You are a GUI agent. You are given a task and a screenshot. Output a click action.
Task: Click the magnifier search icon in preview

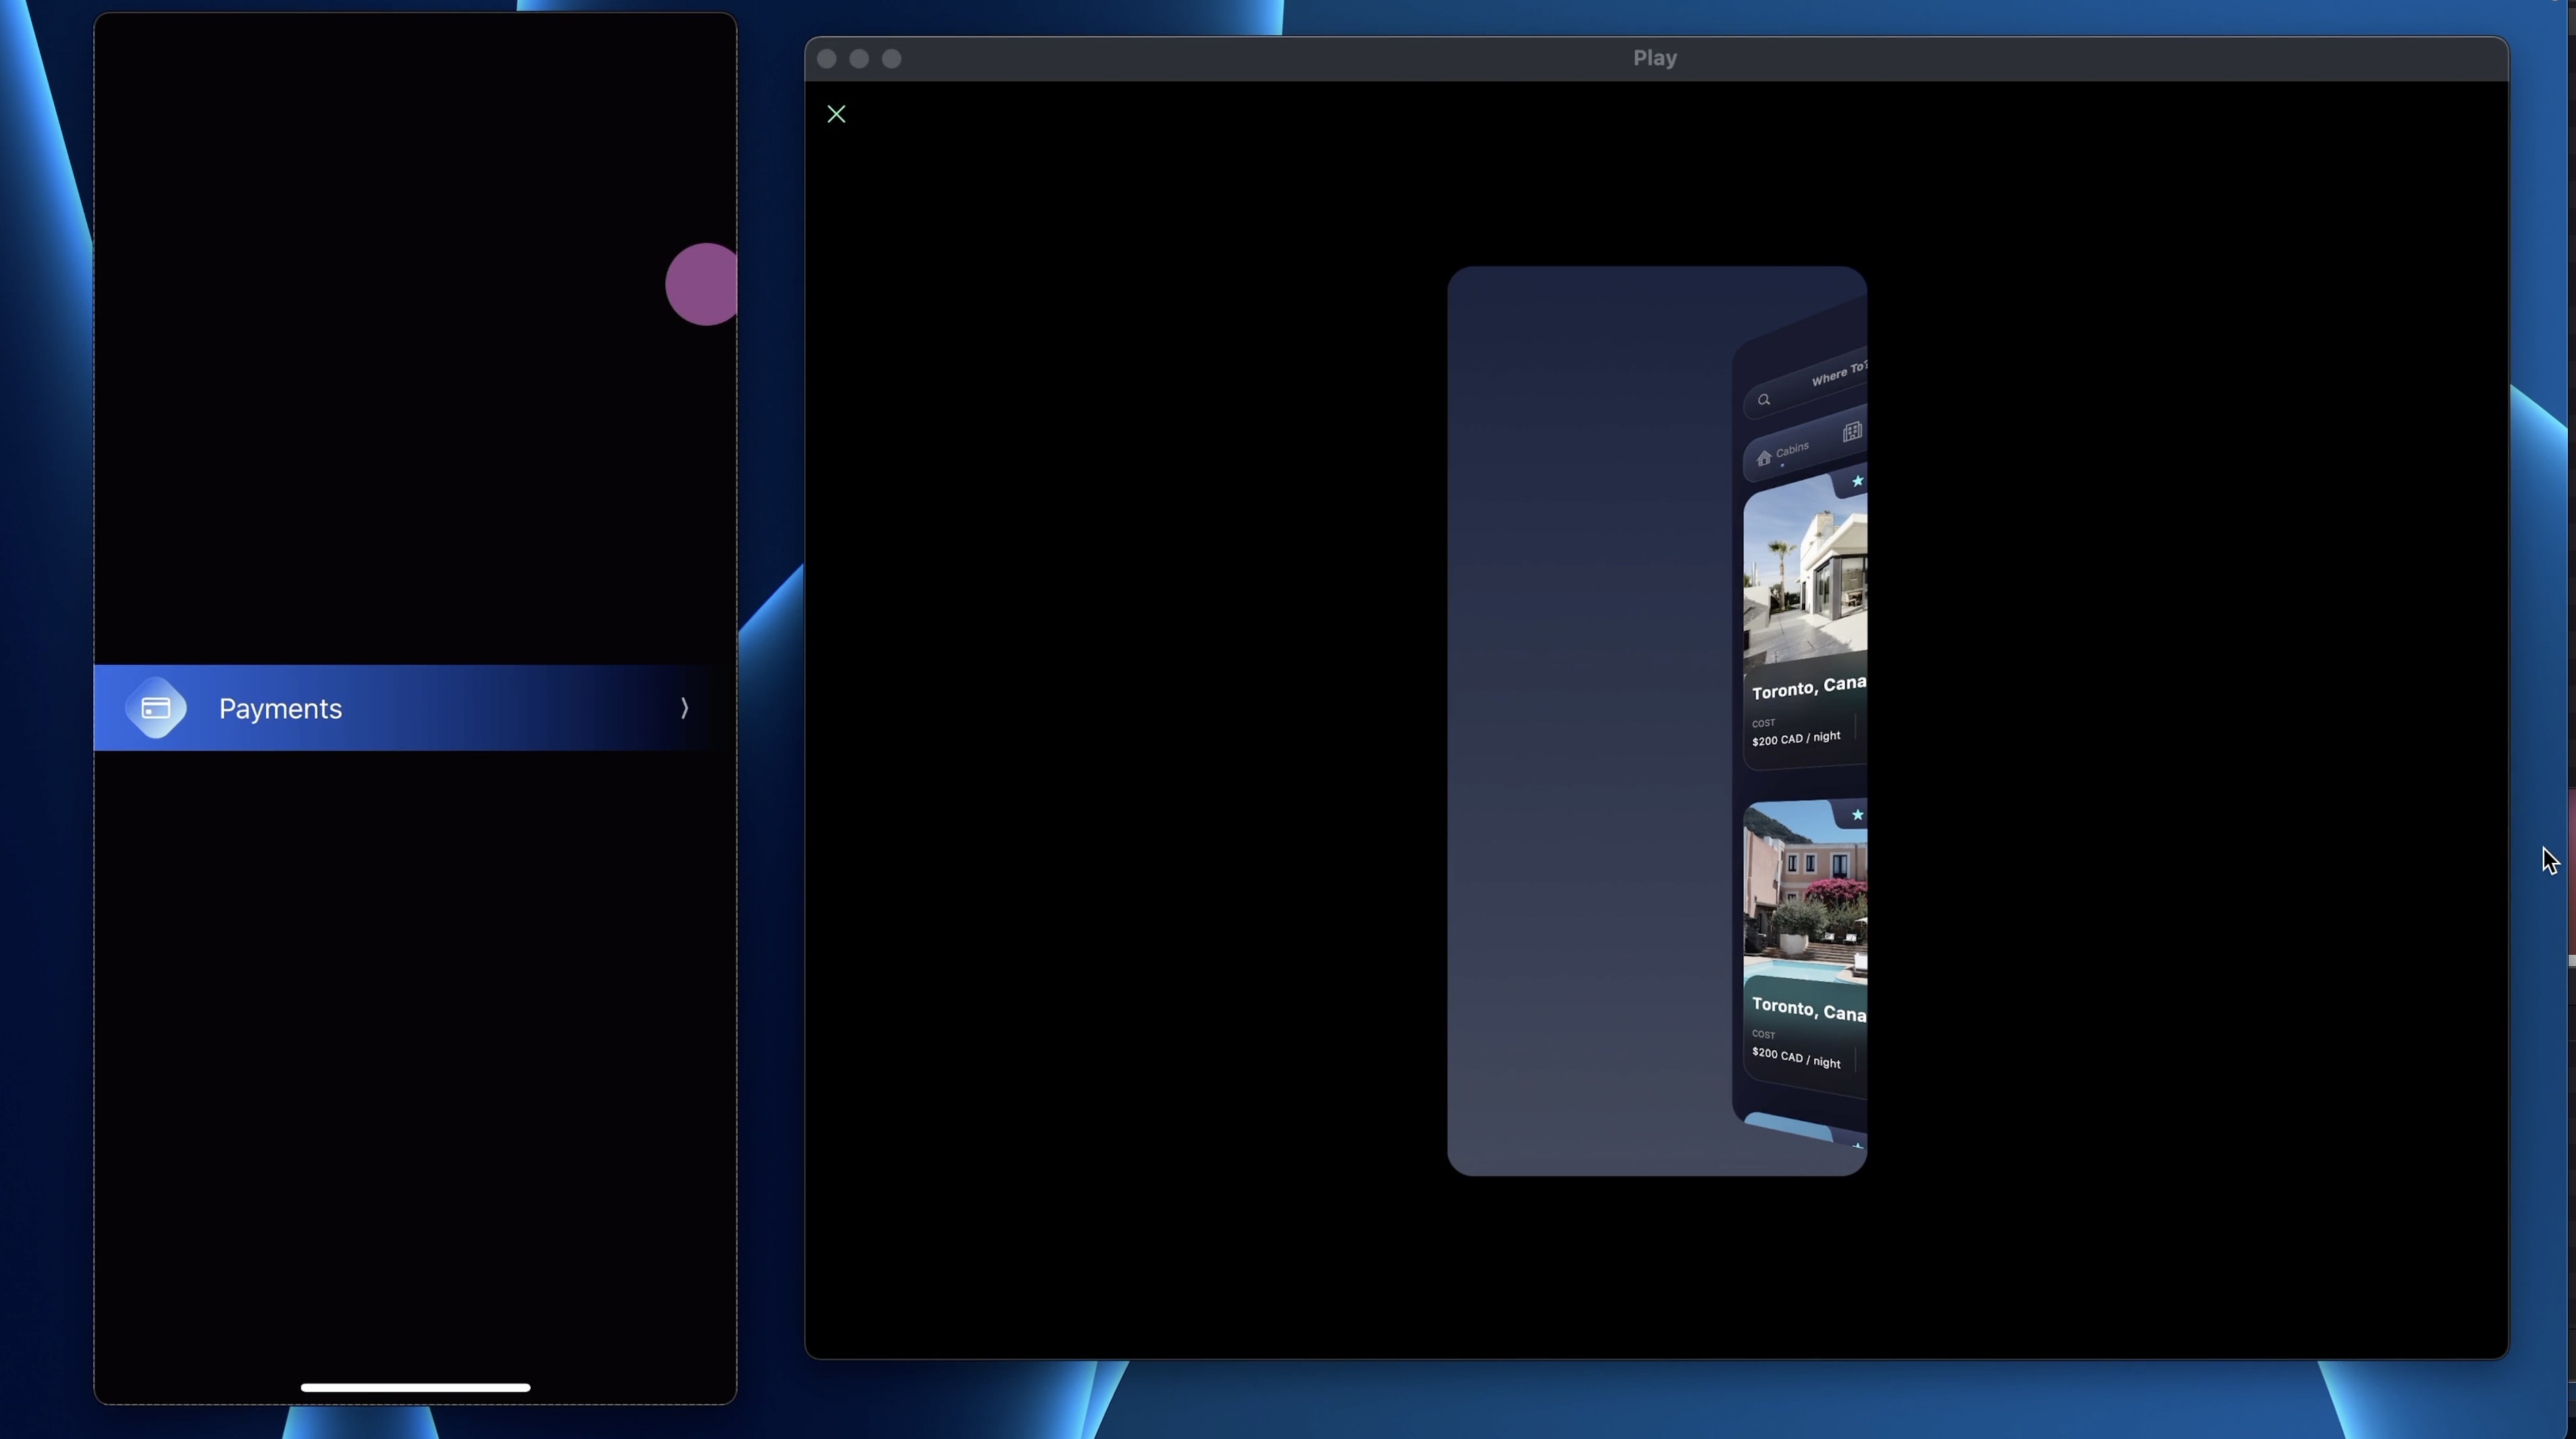(x=1764, y=400)
